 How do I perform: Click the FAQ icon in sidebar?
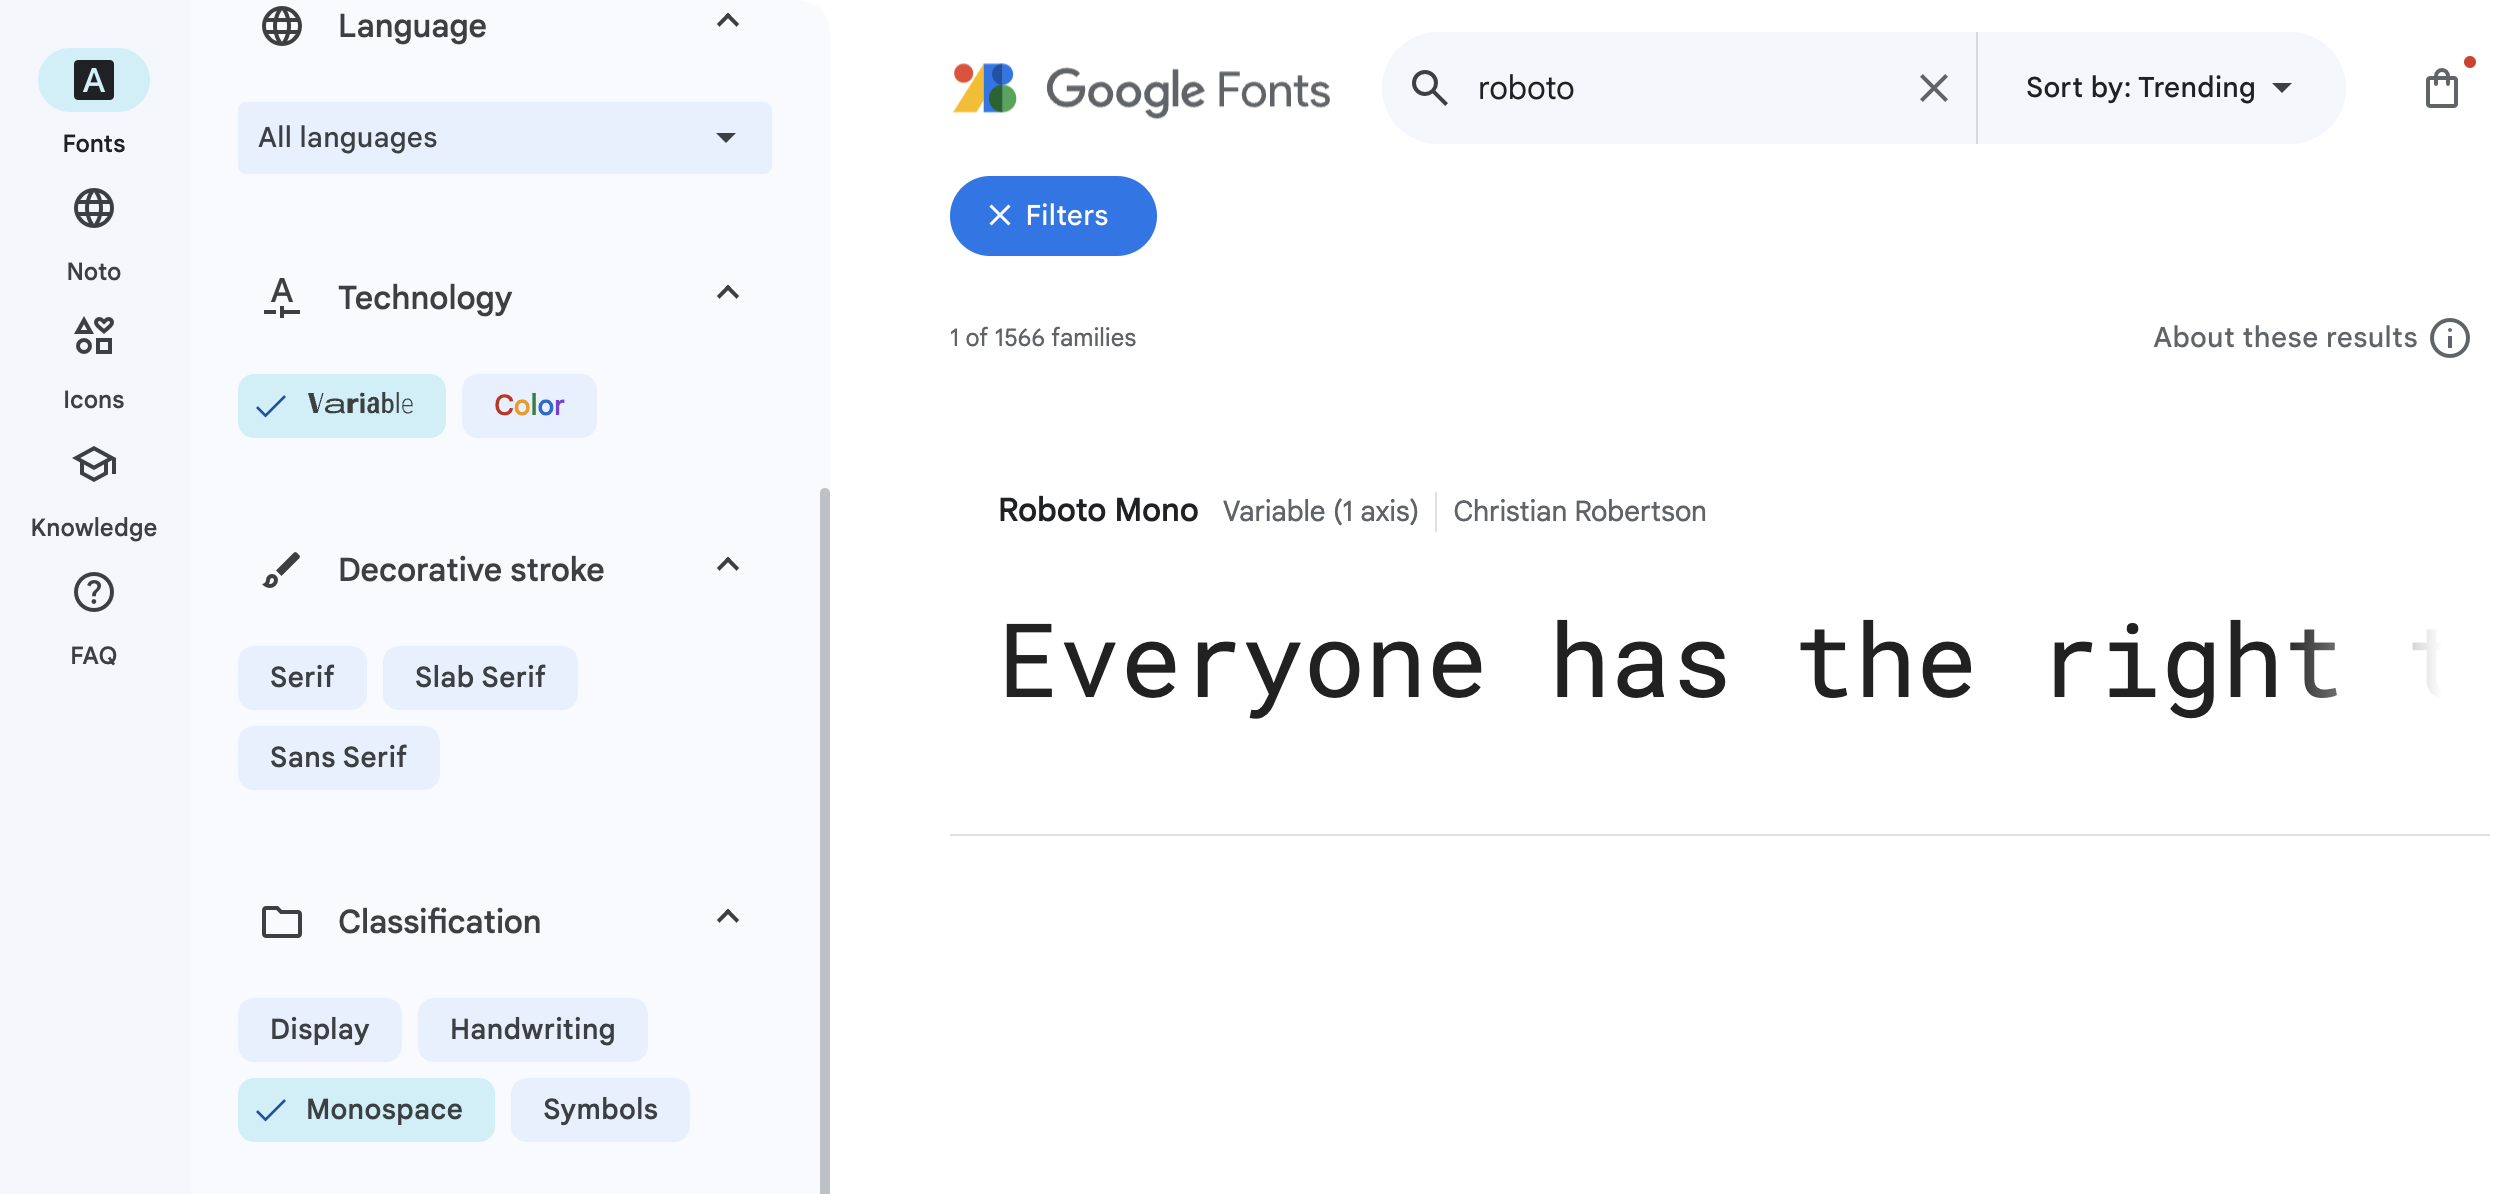(x=93, y=591)
